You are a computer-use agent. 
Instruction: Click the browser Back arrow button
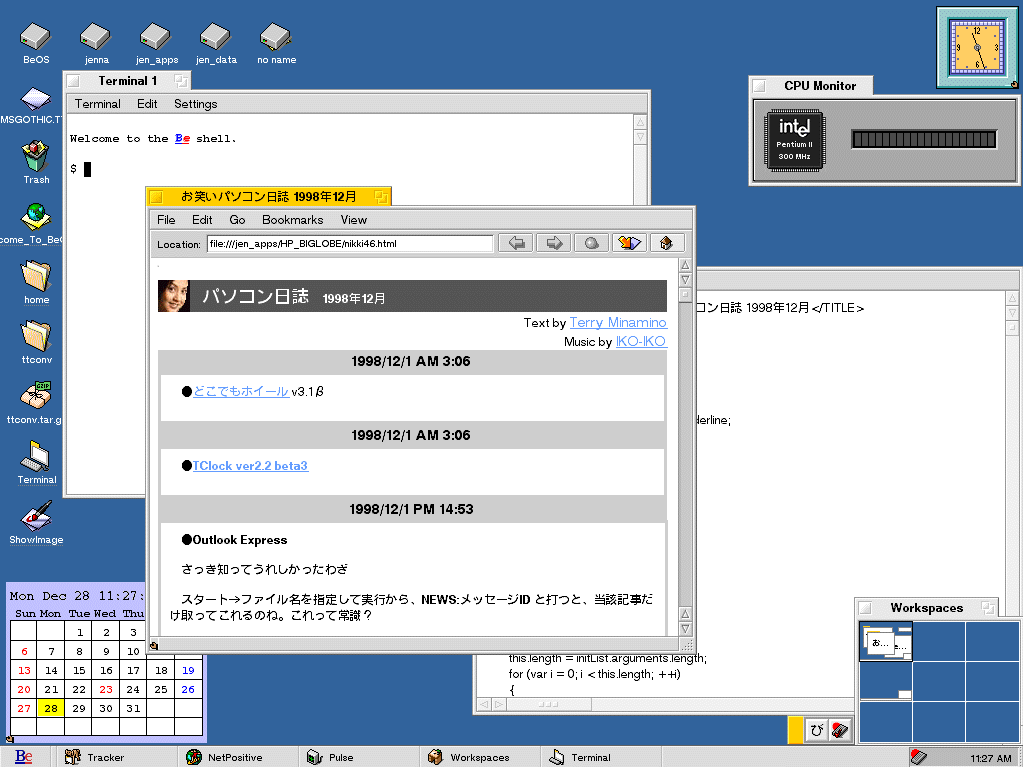pos(515,243)
